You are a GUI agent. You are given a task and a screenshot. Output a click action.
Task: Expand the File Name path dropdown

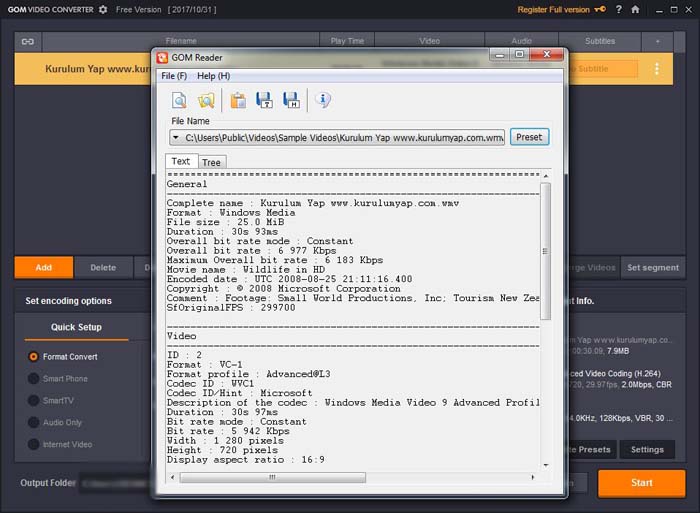pos(176,138)
